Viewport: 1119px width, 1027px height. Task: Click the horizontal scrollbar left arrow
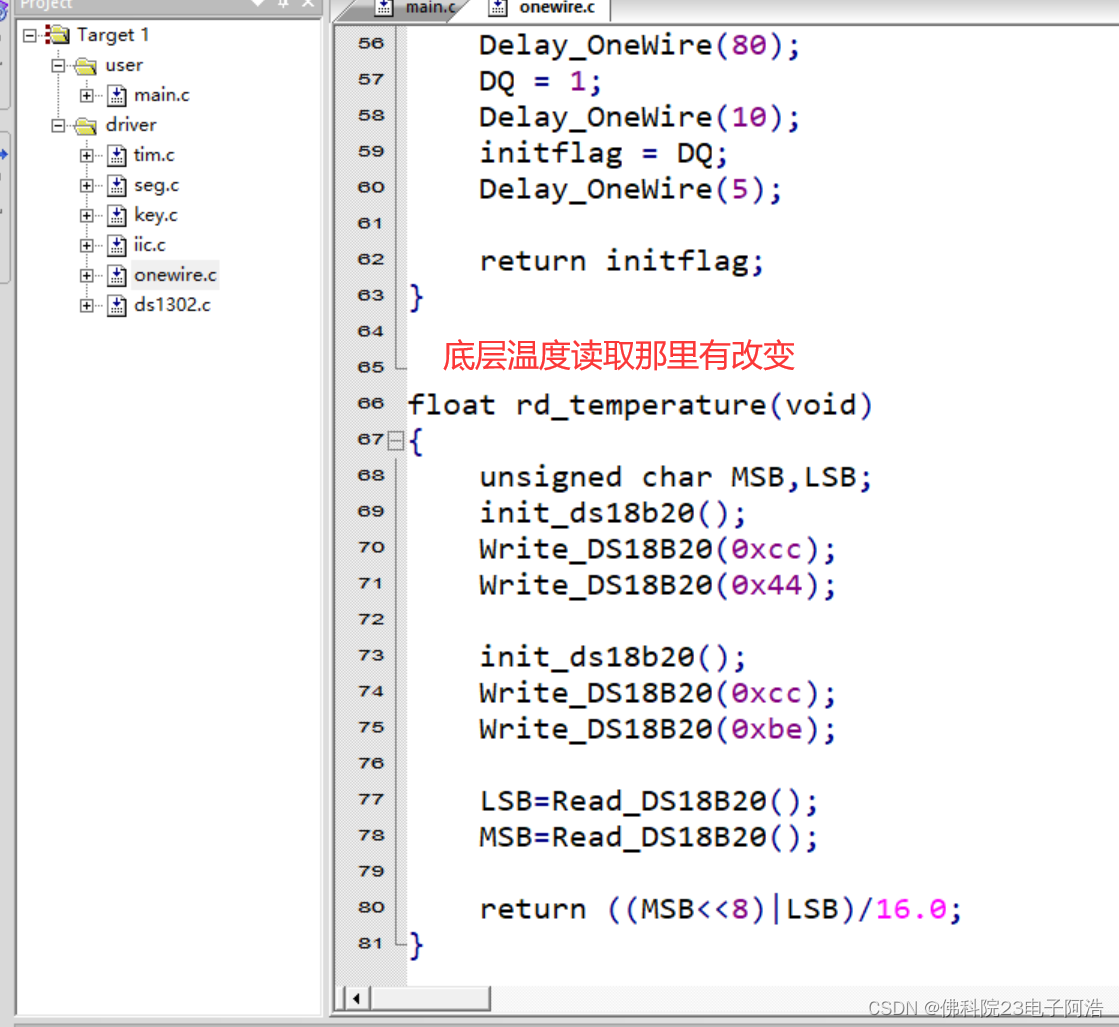click(357, 998)
